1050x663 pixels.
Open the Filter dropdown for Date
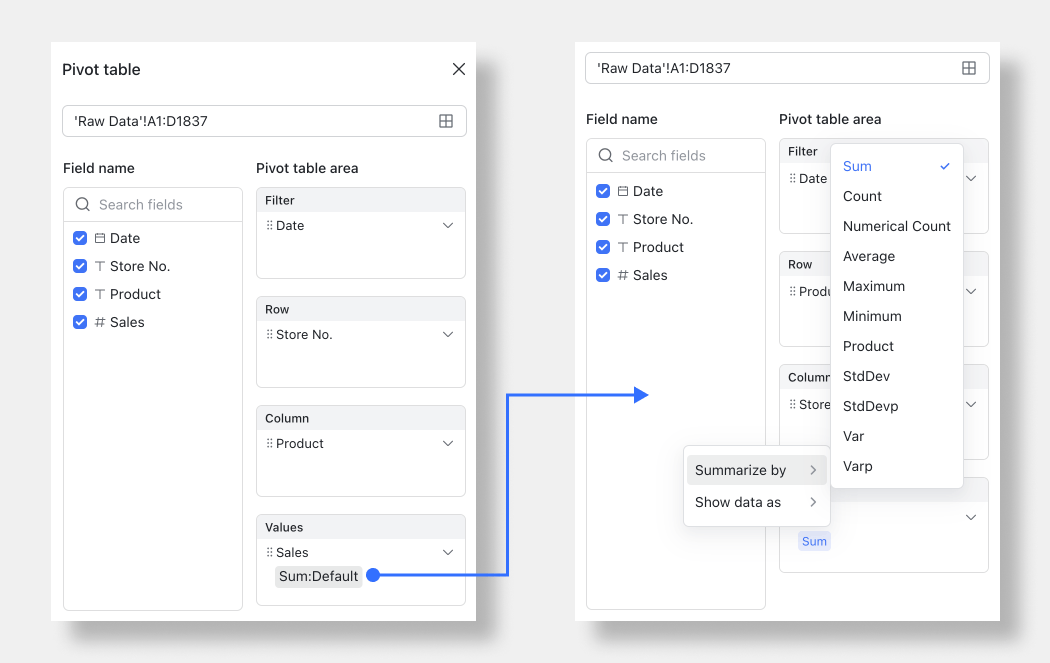click(447, 225)
